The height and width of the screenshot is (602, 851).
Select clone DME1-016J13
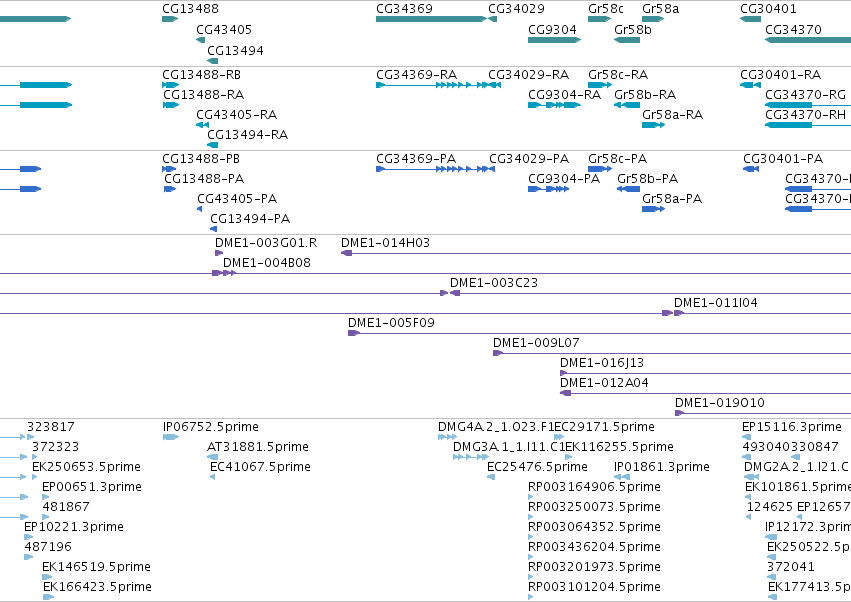pos(602,363)
